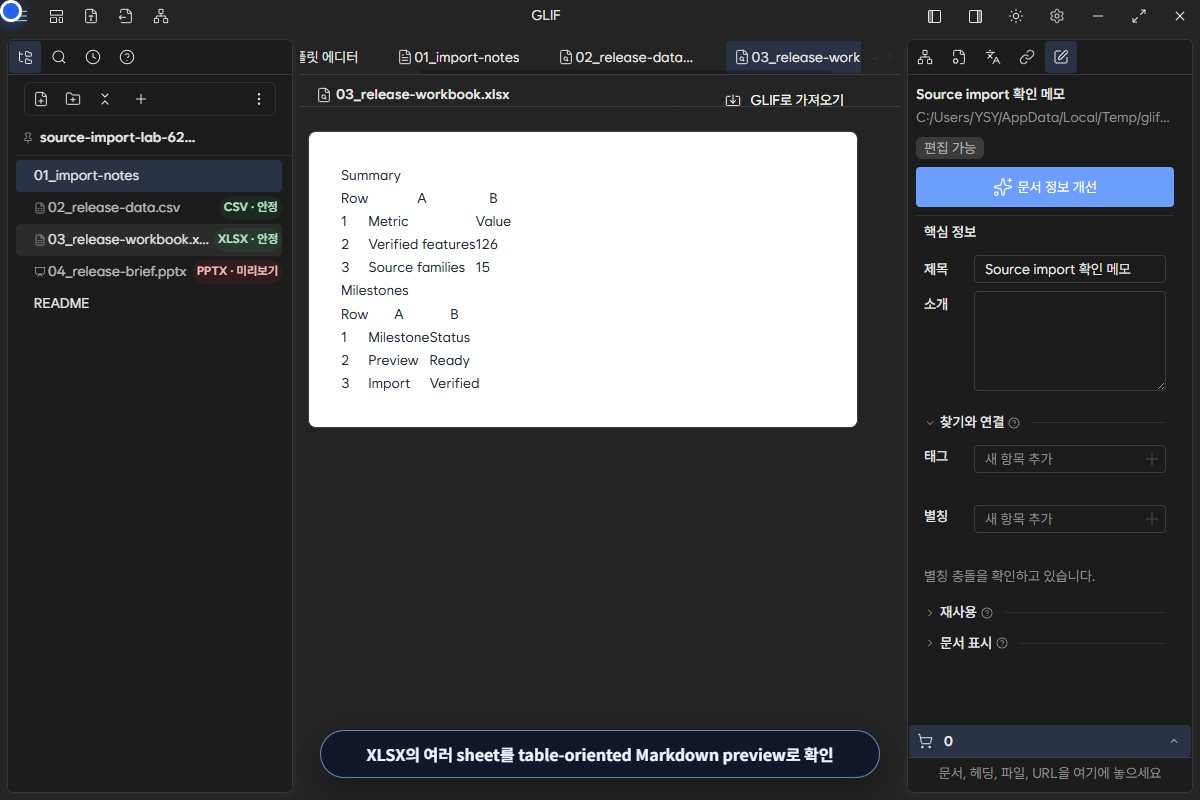The height and width of the screenshot is (800, 1200).
Task: Open 01_import-notes in the file tree
Action: tap(149, 175)
